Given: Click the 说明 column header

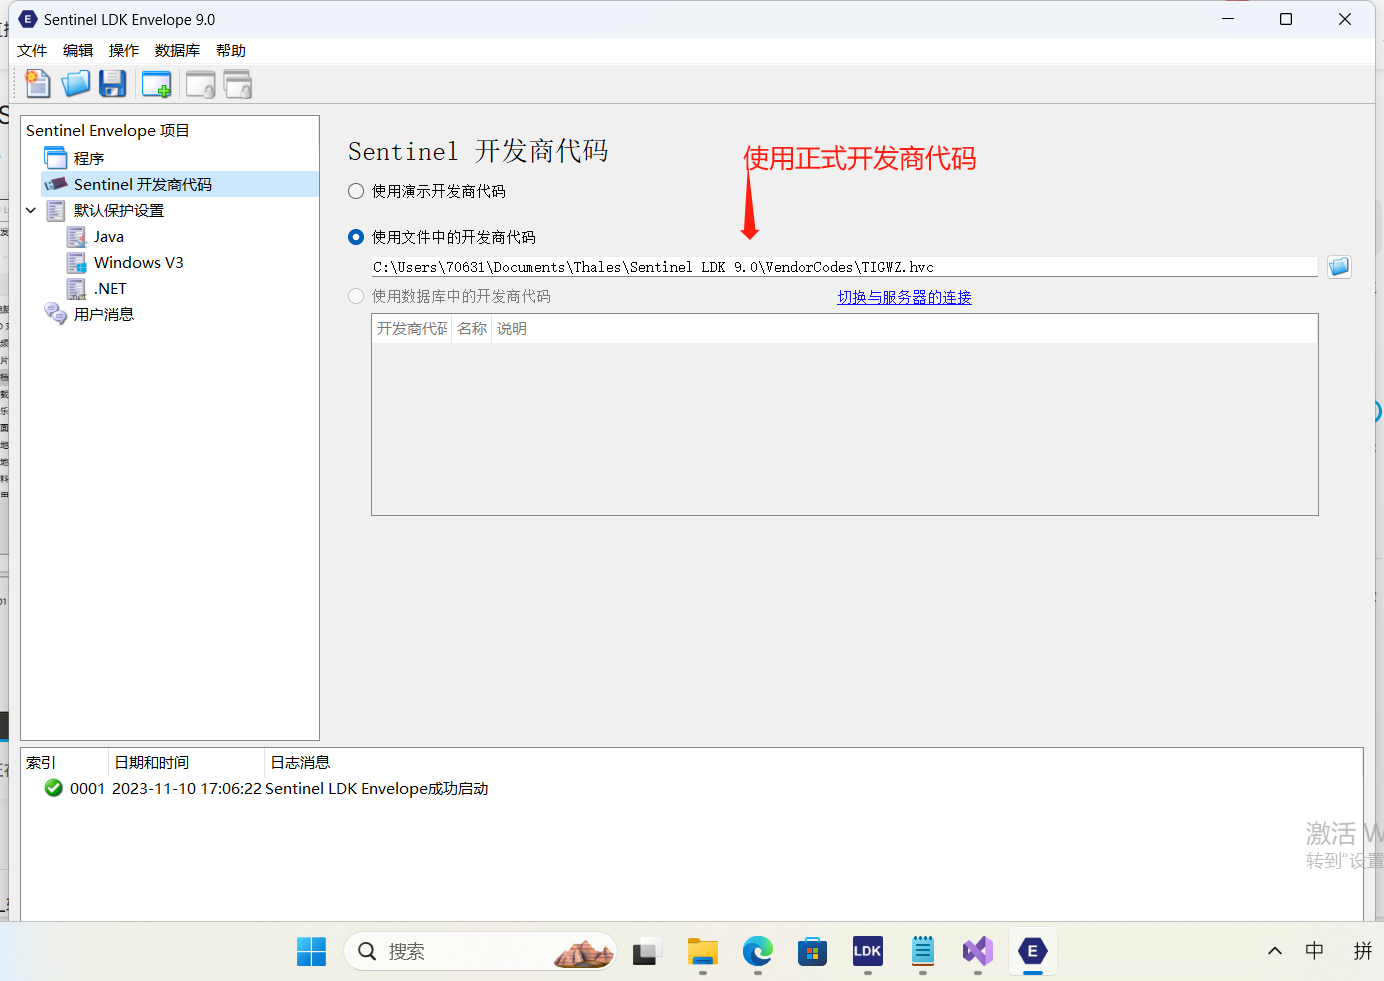Looking at the screenshot, I should click(512, 328).
